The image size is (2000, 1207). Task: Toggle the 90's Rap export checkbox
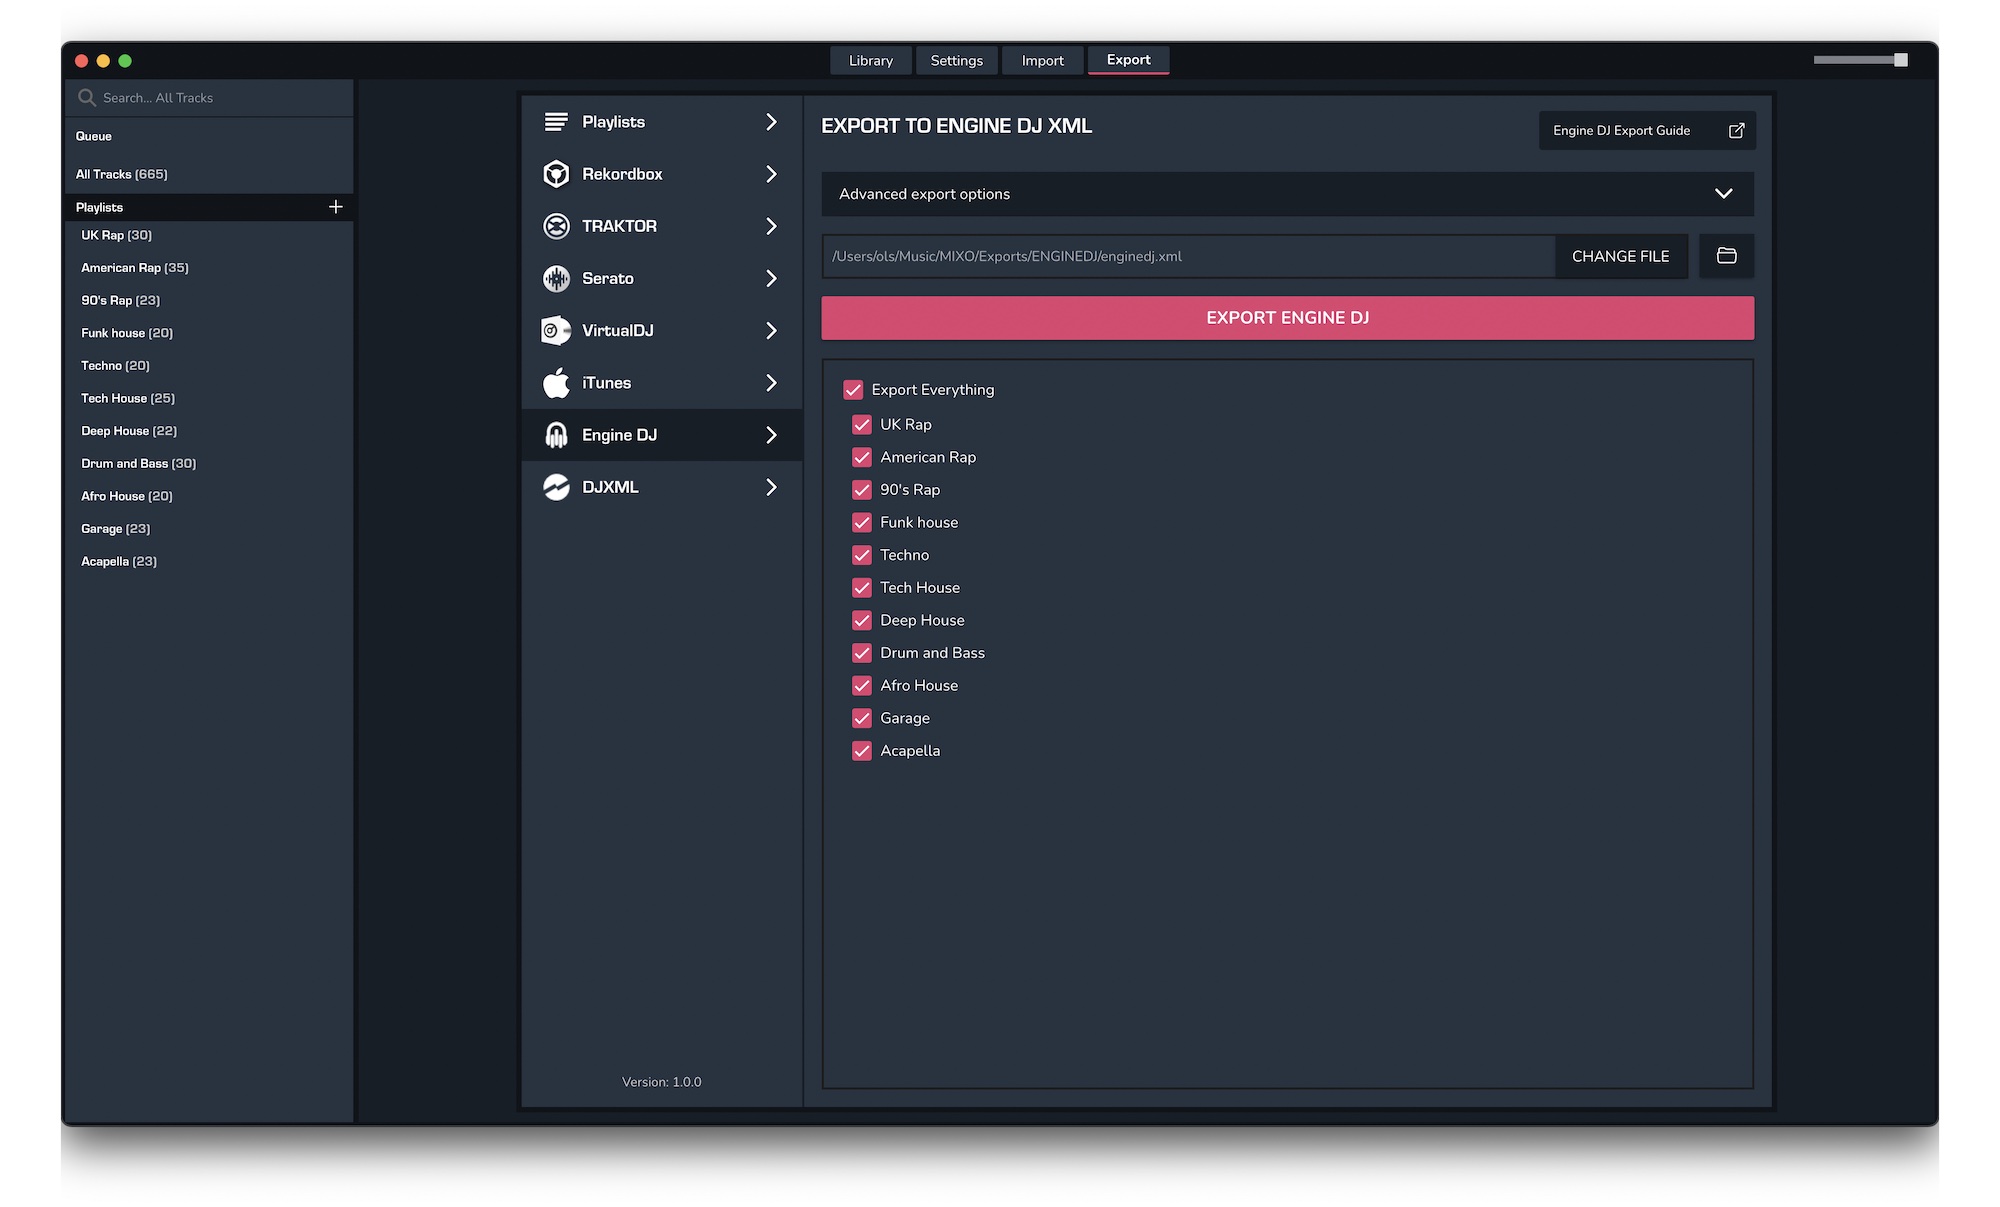click(862, 490)
